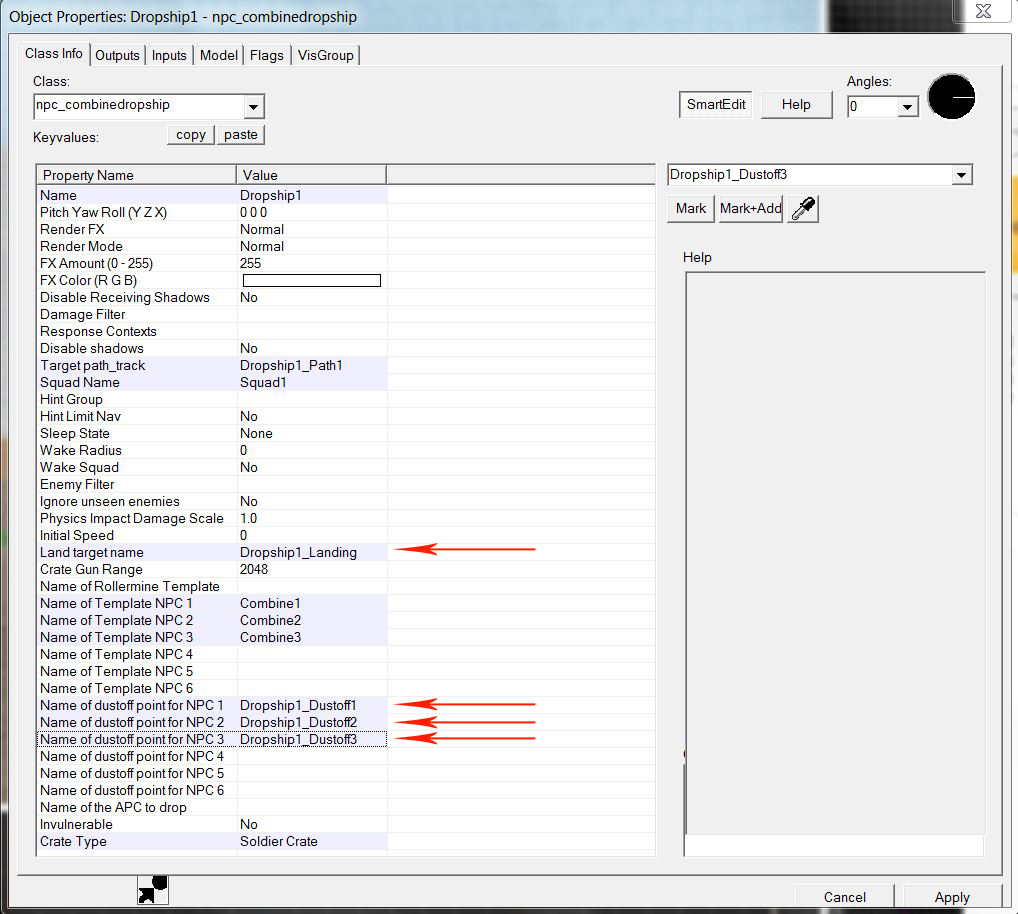Select the Crate Gun Range row
This screenshot has height=914, width=1018.
tap(212, 569)
